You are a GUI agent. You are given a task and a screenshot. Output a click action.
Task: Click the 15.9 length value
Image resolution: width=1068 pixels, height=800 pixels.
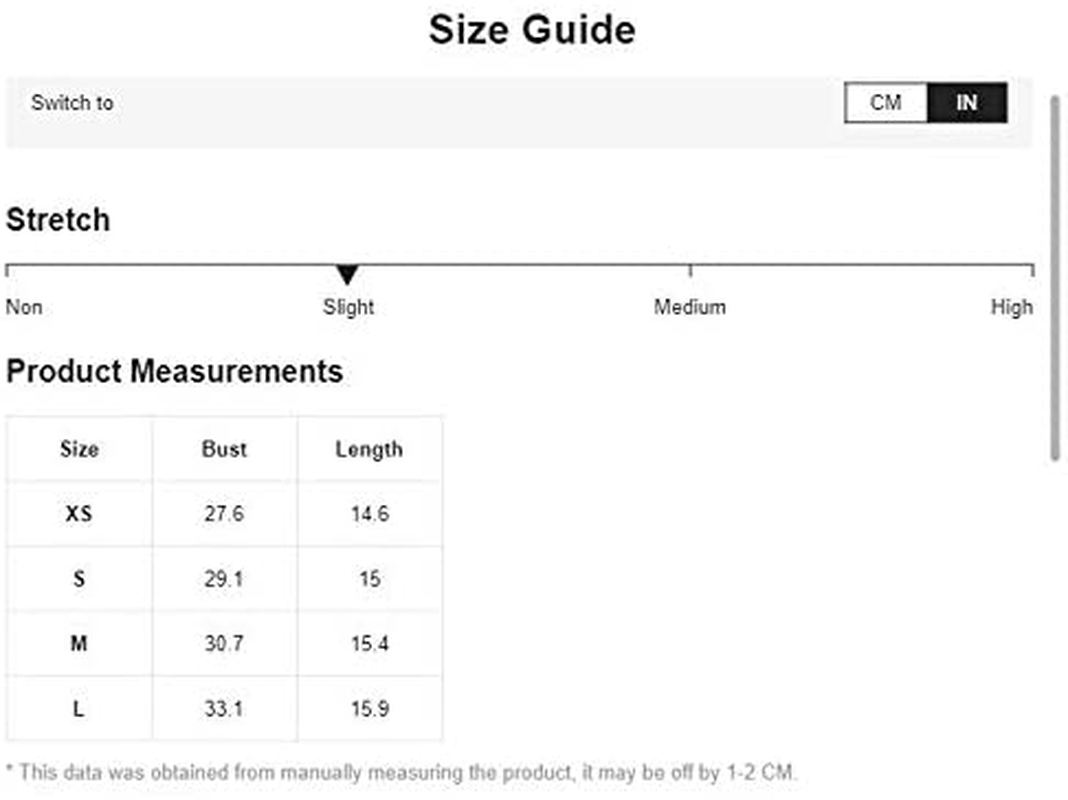[370, 709]
